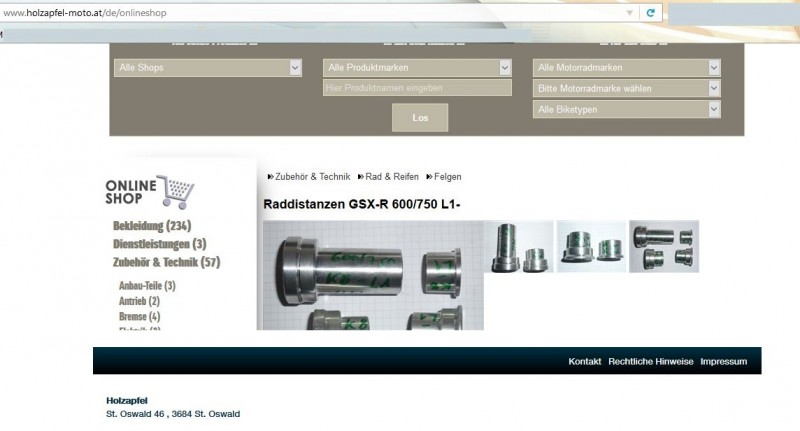Image resolution: width=800 pixels, height=431 pixels.
Task: Open the Impressum footer link
Action: (x=723, y=361)
